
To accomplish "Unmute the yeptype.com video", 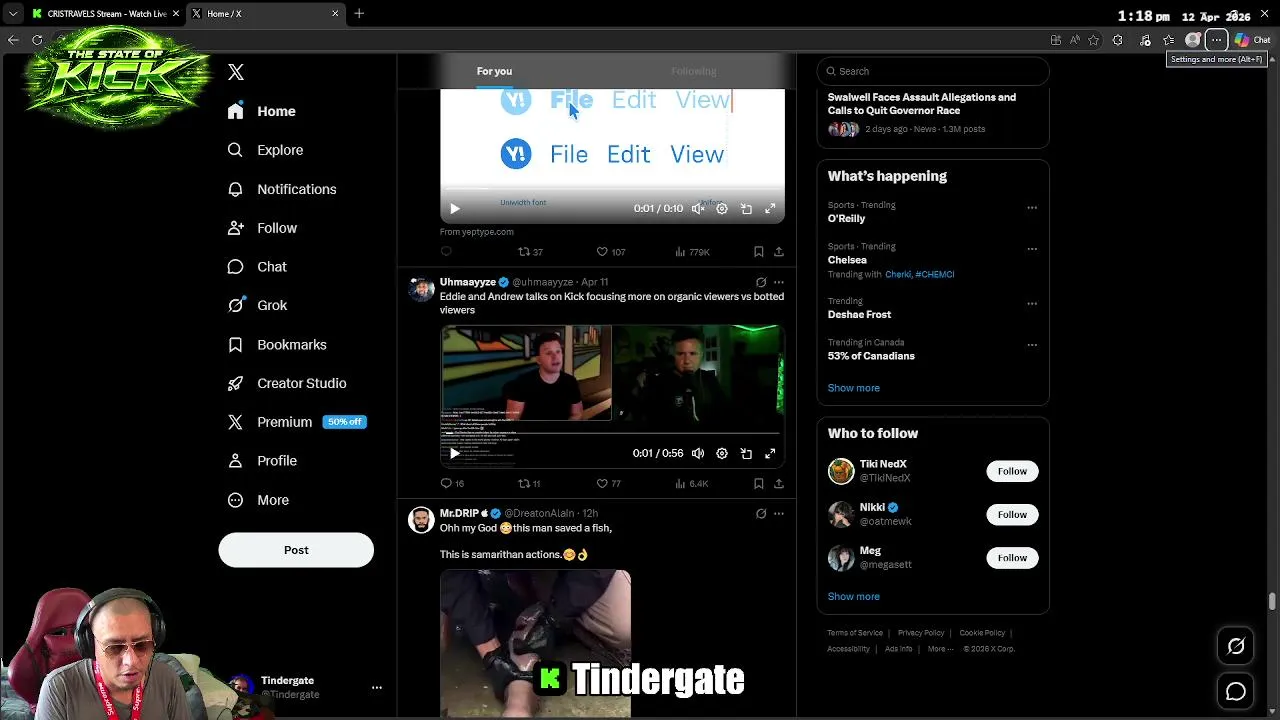I will [698, 209].
